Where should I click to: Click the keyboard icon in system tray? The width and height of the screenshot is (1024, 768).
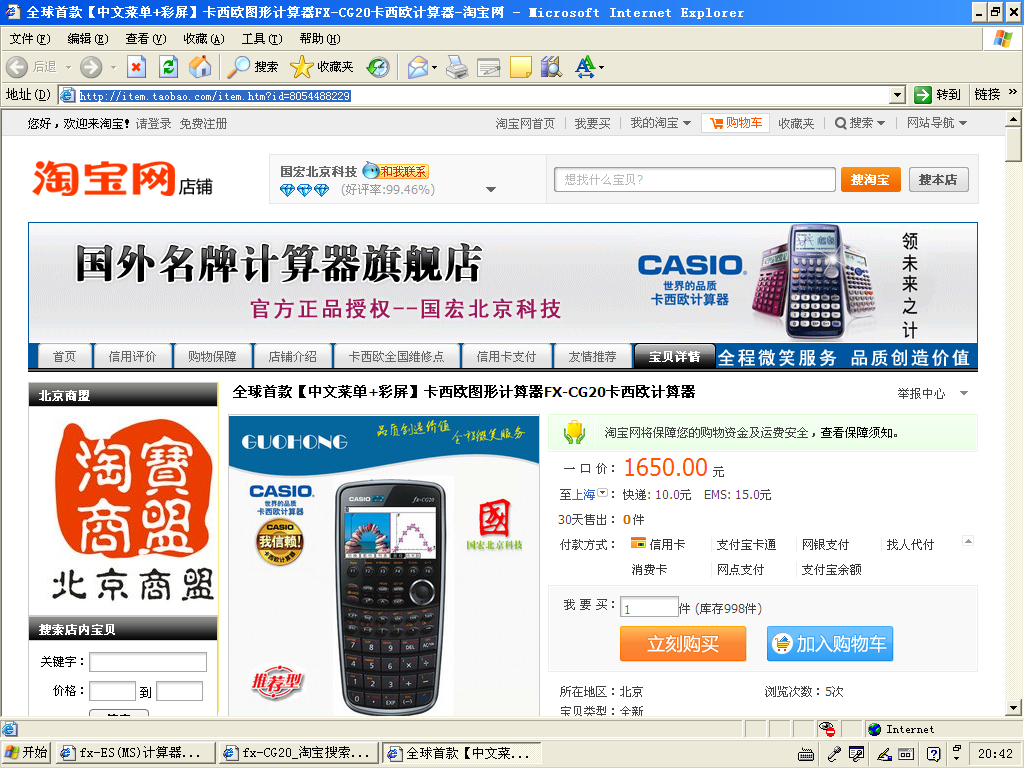(x=806, y=754)
